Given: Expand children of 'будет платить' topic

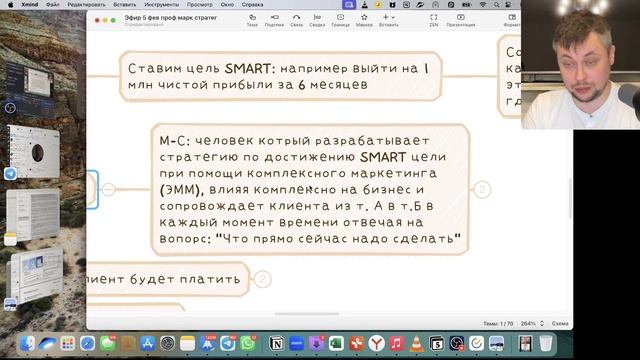Looking at the screenshot, I should coord(262,279).
